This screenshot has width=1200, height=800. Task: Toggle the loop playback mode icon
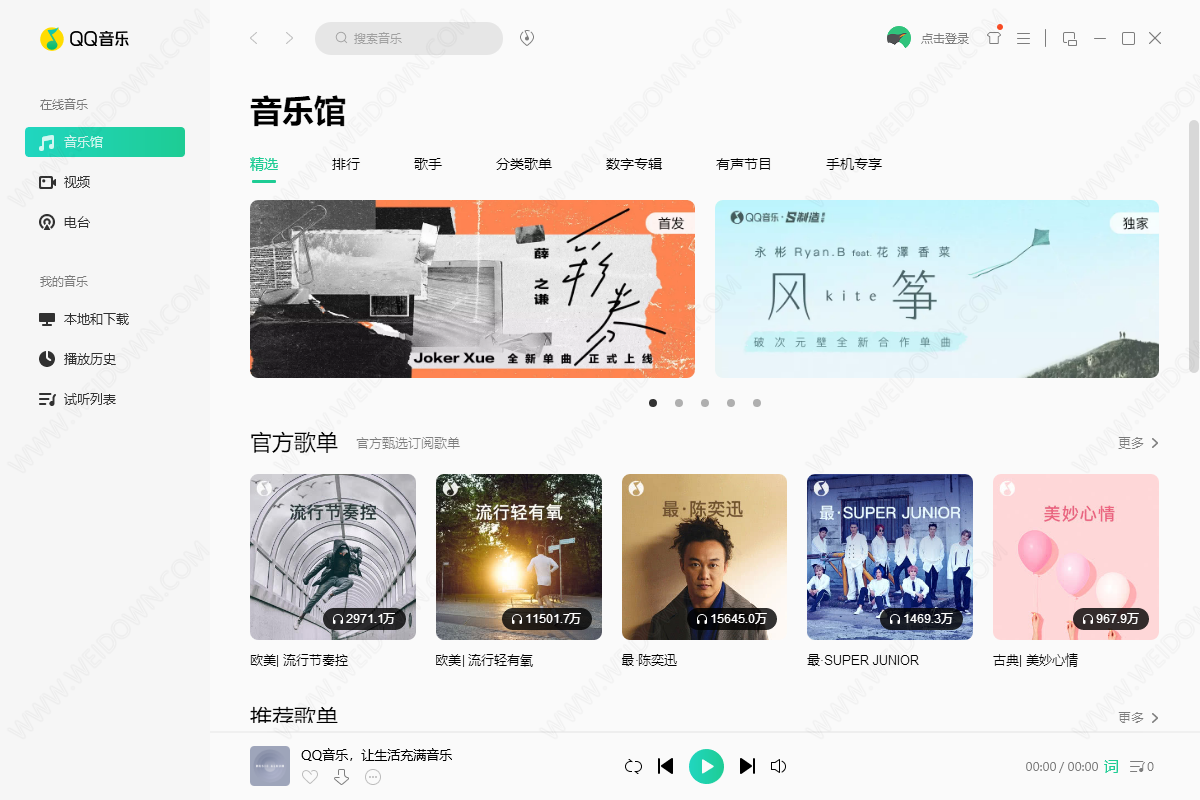633,766
